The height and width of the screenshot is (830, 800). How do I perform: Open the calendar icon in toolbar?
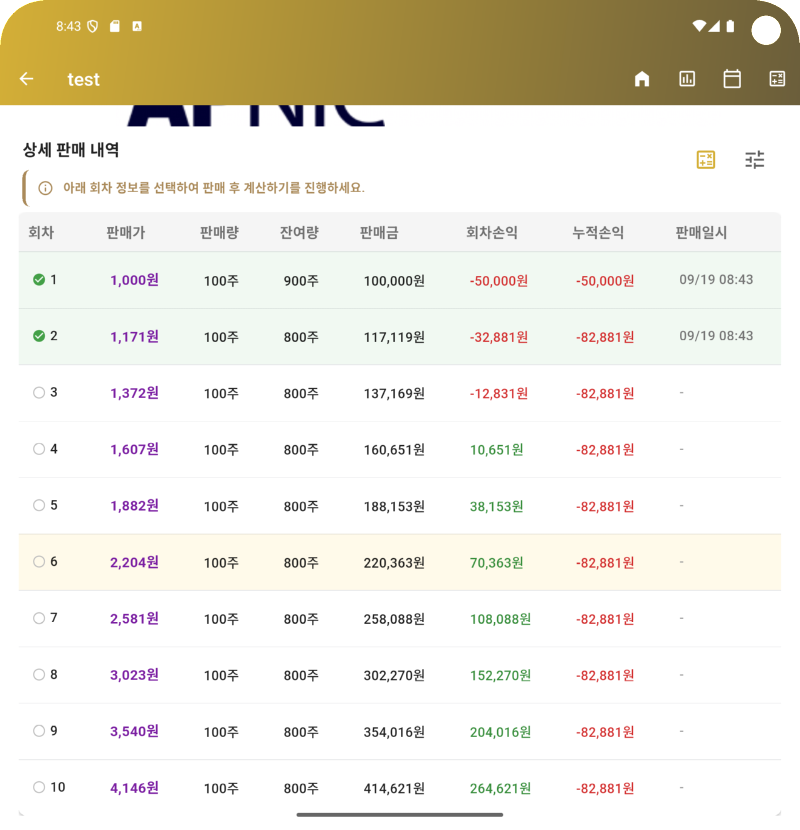tap(732, 79)
